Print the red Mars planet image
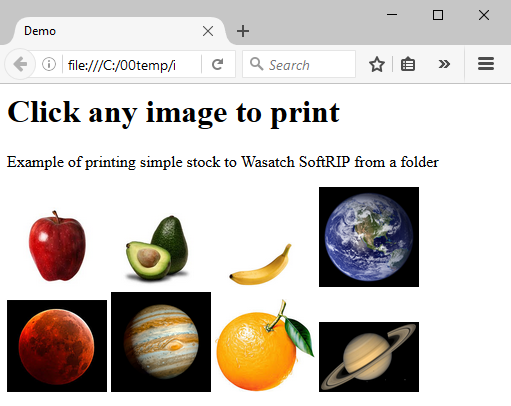The height and width of the screenshot is (406, 511). (x=57, y=346)
